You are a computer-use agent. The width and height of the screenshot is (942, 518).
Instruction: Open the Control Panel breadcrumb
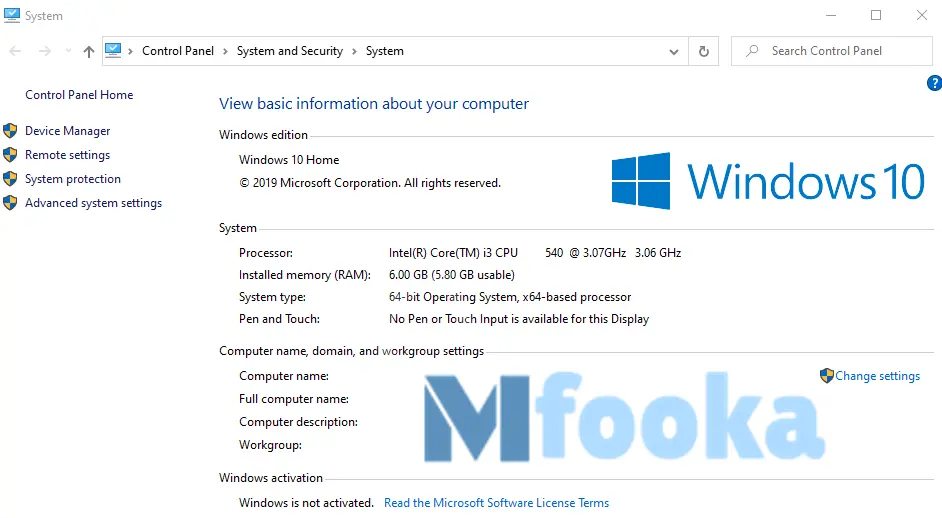click(178, 51)
